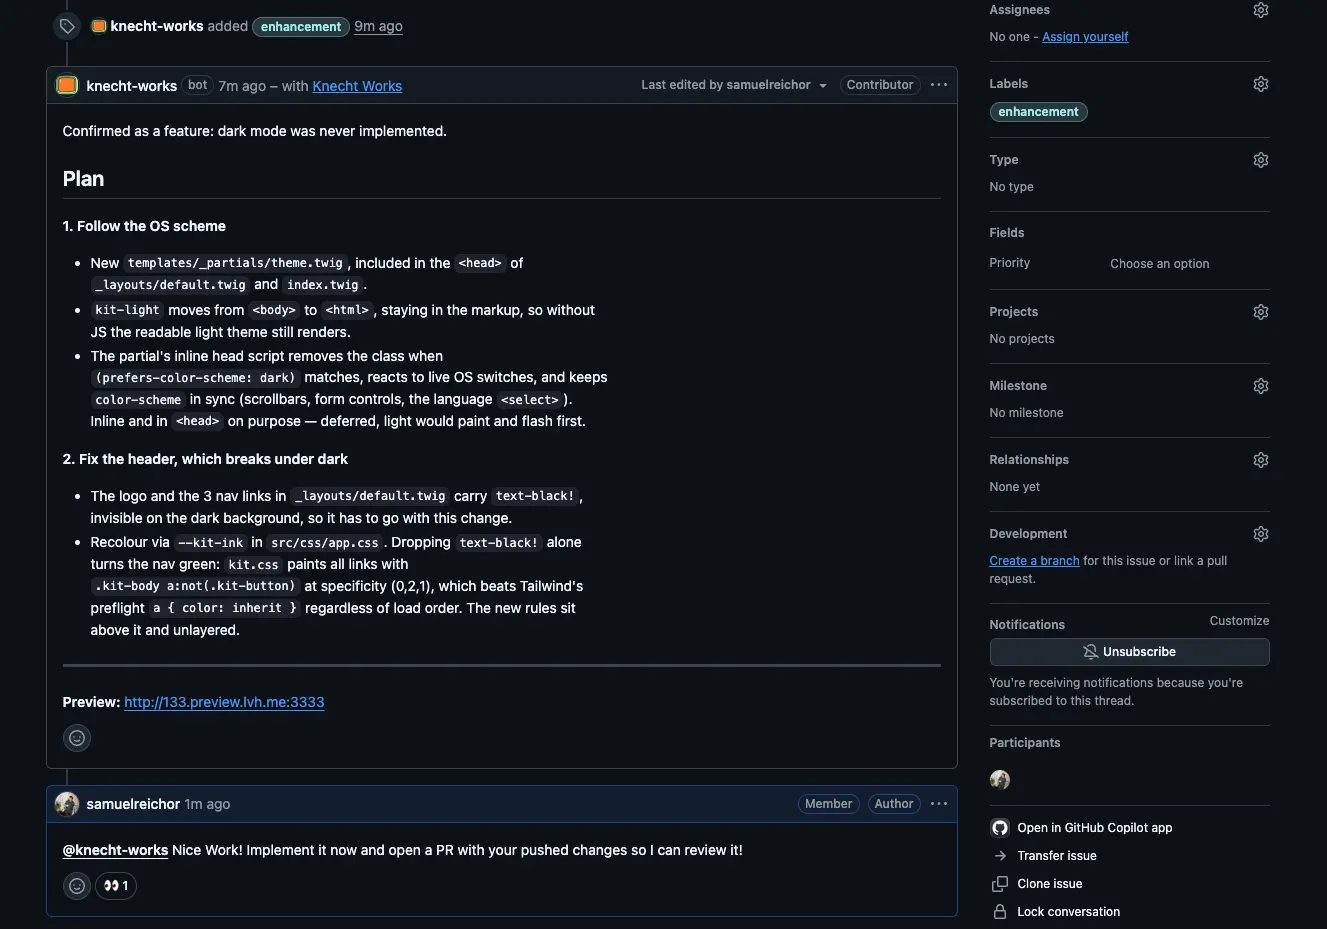
Task: Click @knecht-works mention in comment
Action: [115, 850]
